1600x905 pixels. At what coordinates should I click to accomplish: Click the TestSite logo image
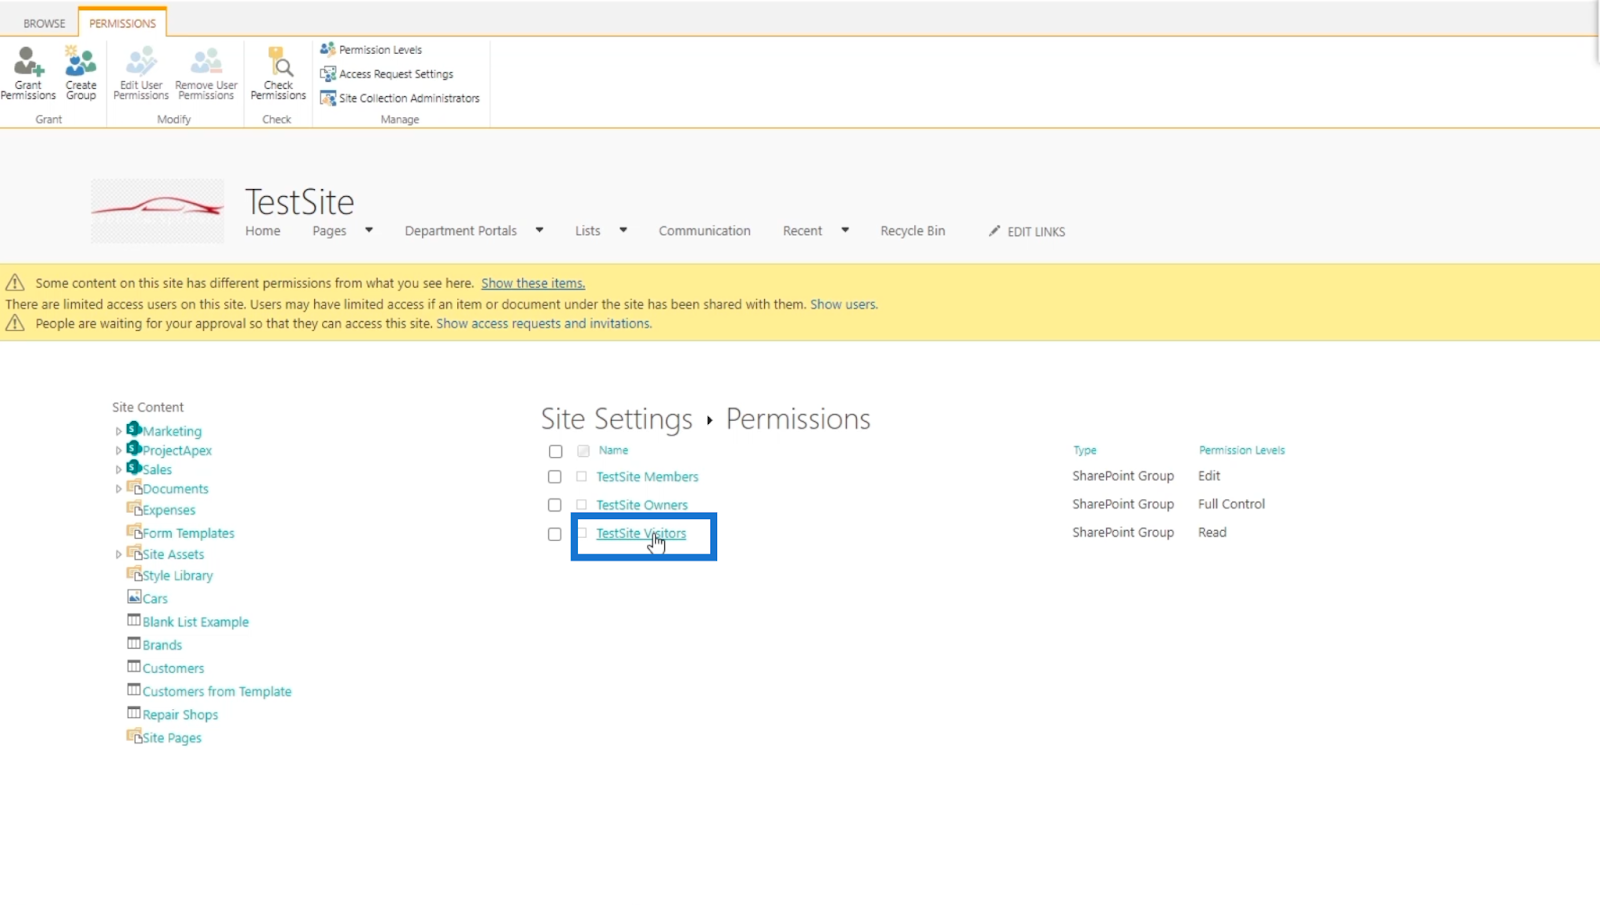157,210
